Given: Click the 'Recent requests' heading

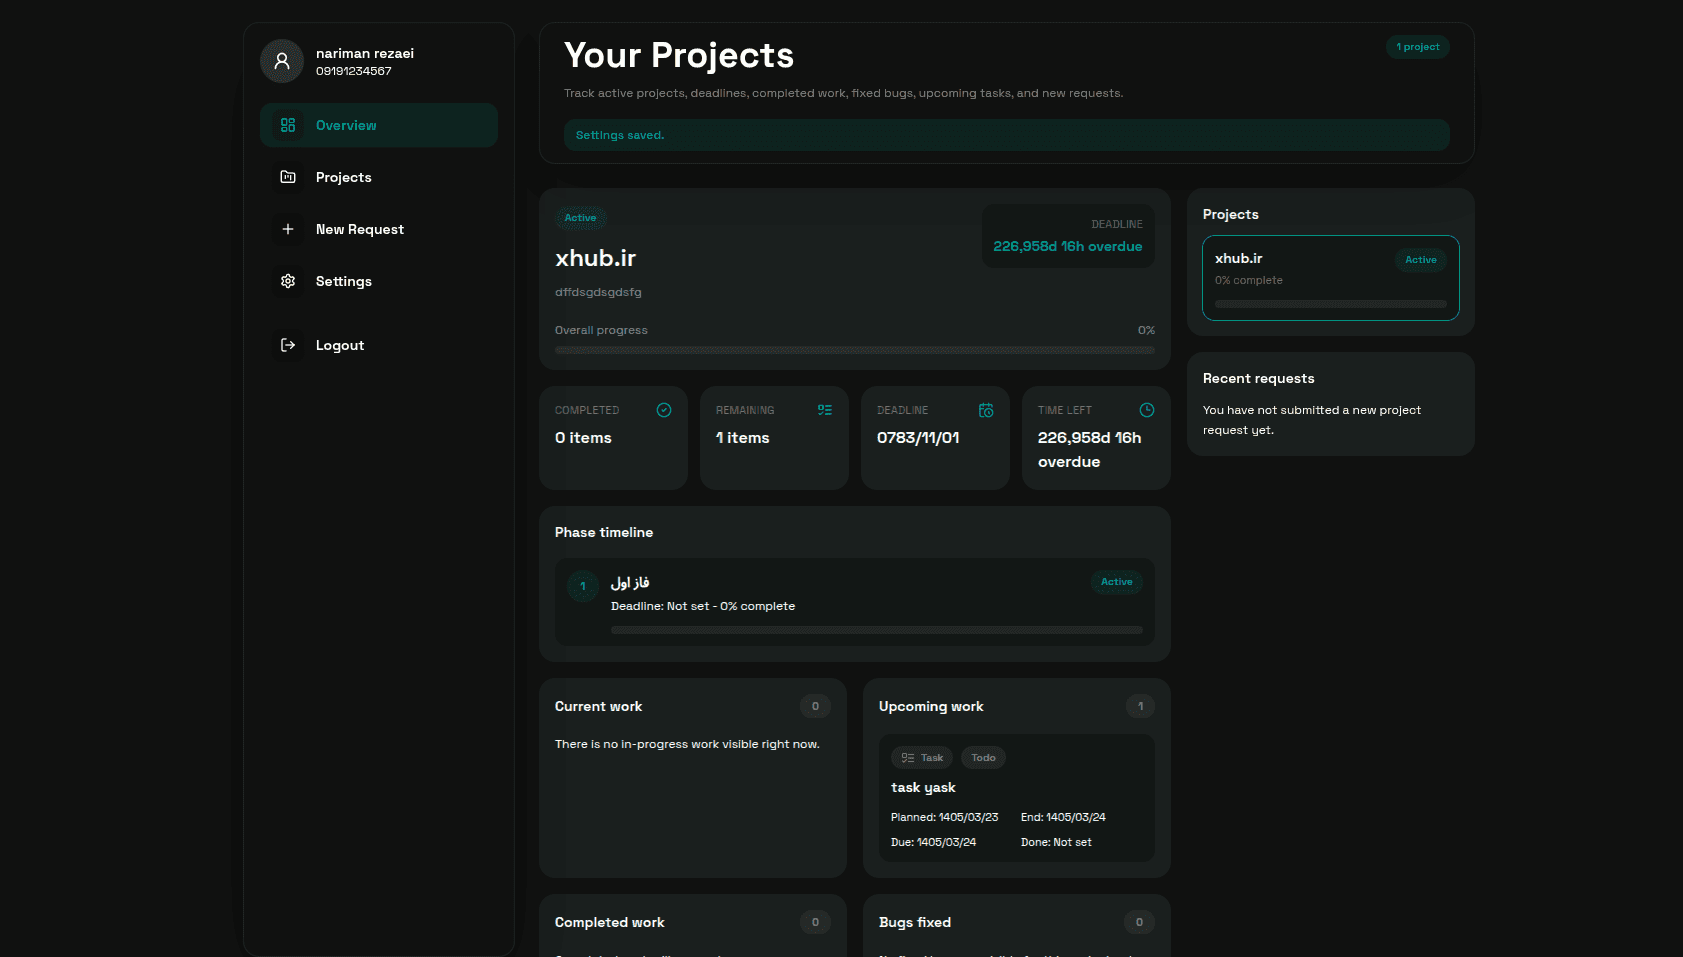Looking at the screenshot, I should pos(1259,378).
